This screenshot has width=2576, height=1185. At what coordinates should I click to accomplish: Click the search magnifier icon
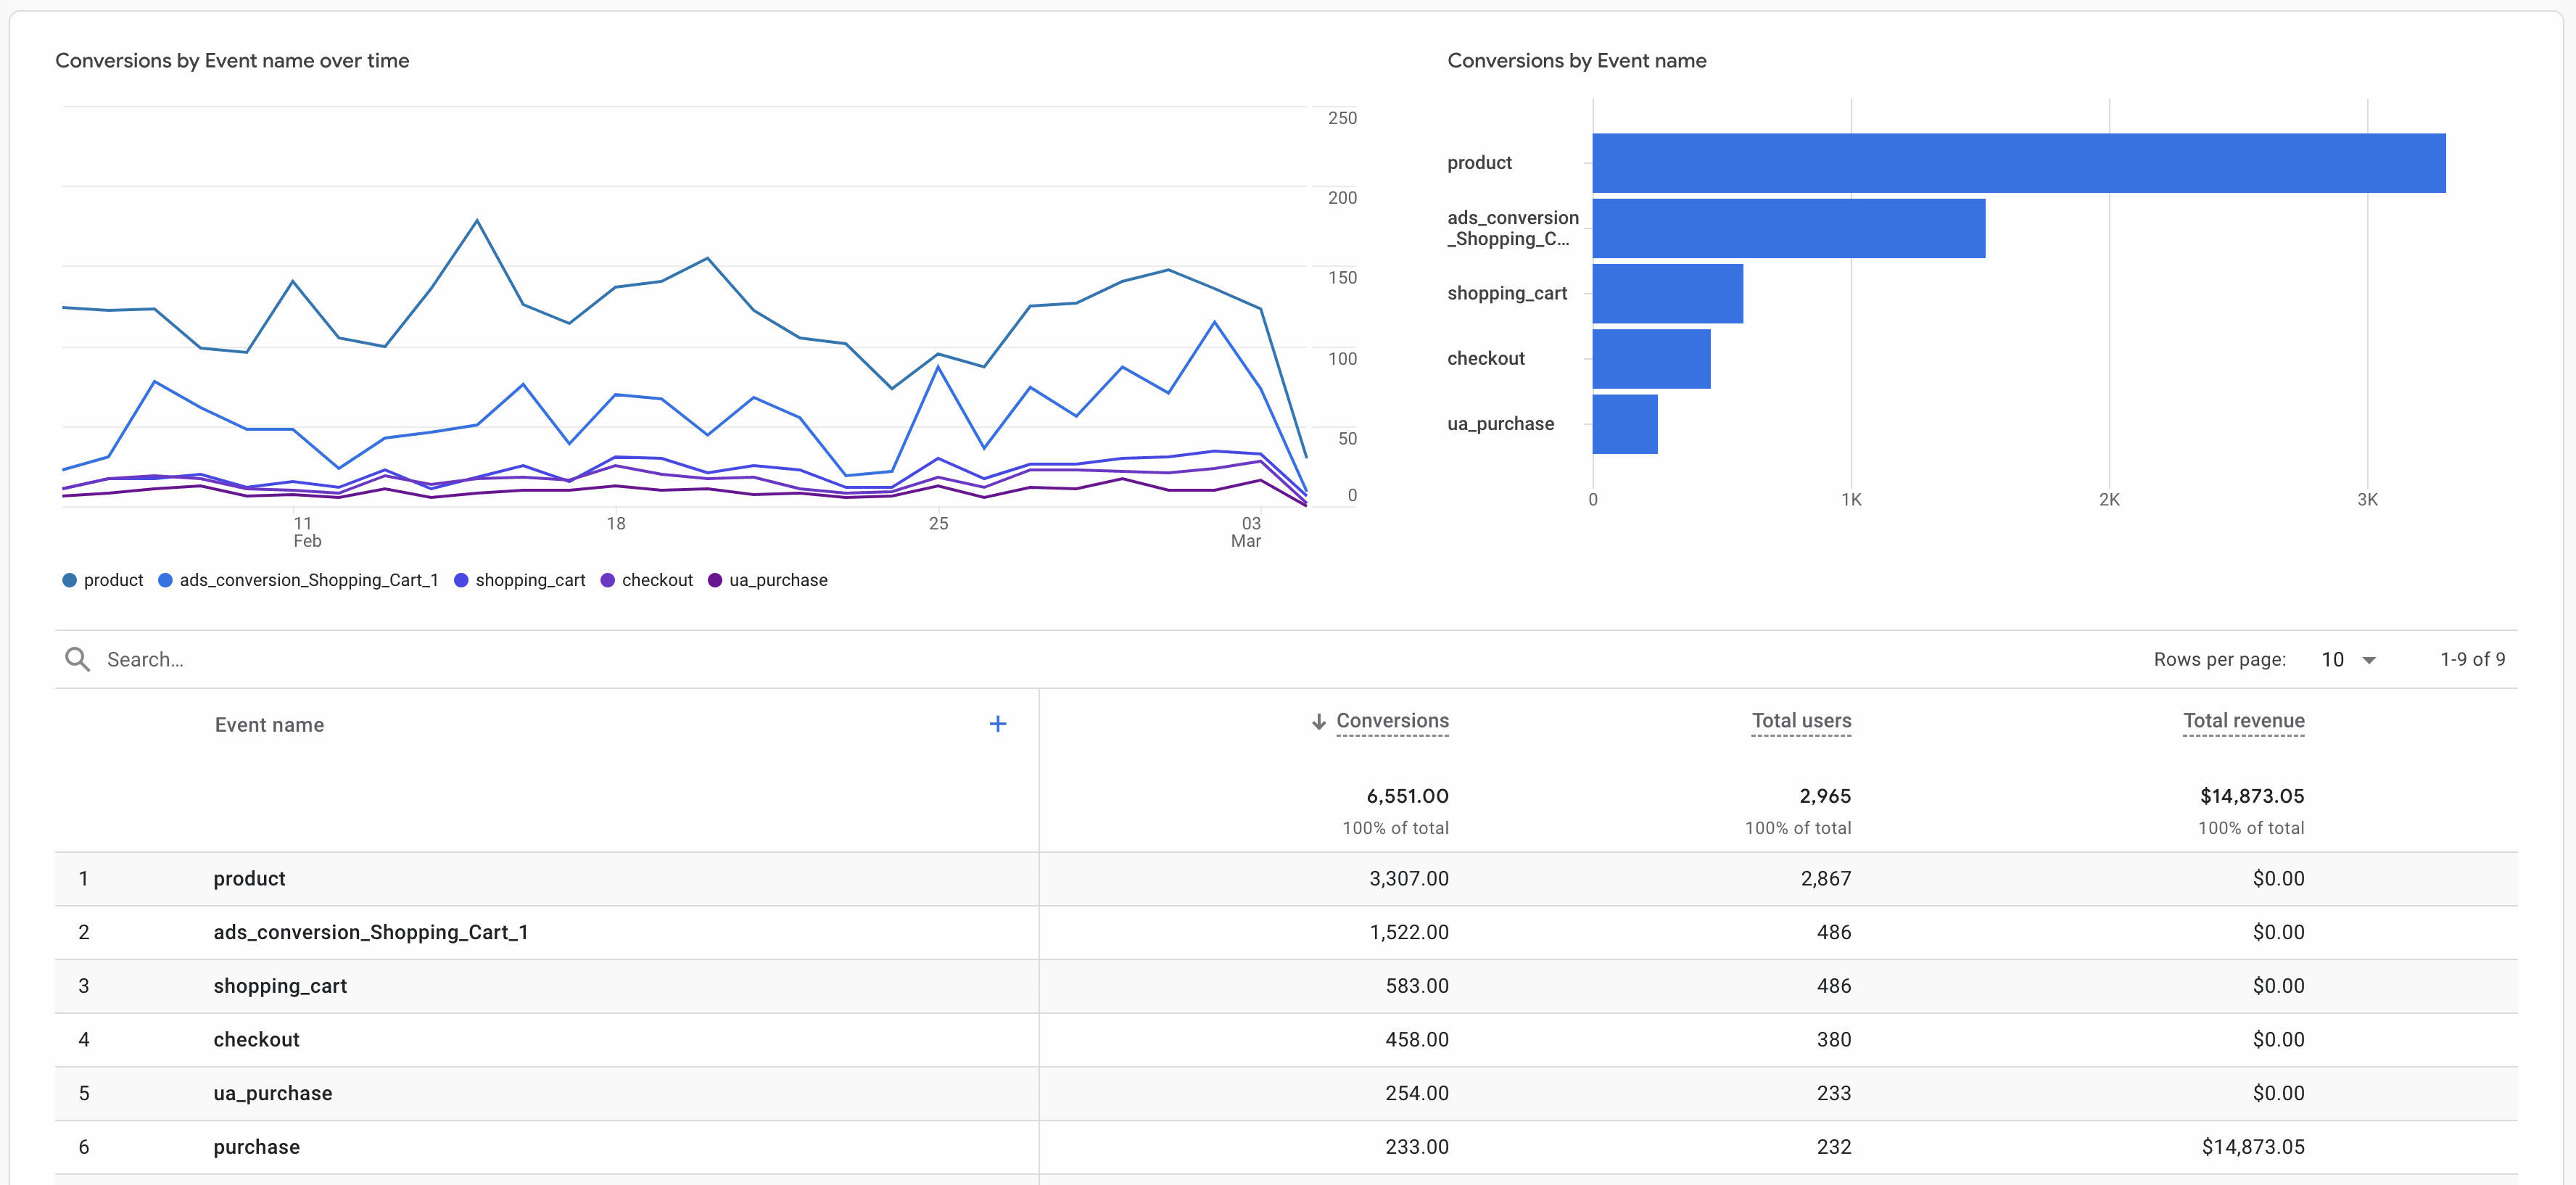click(x=77, y=659)
